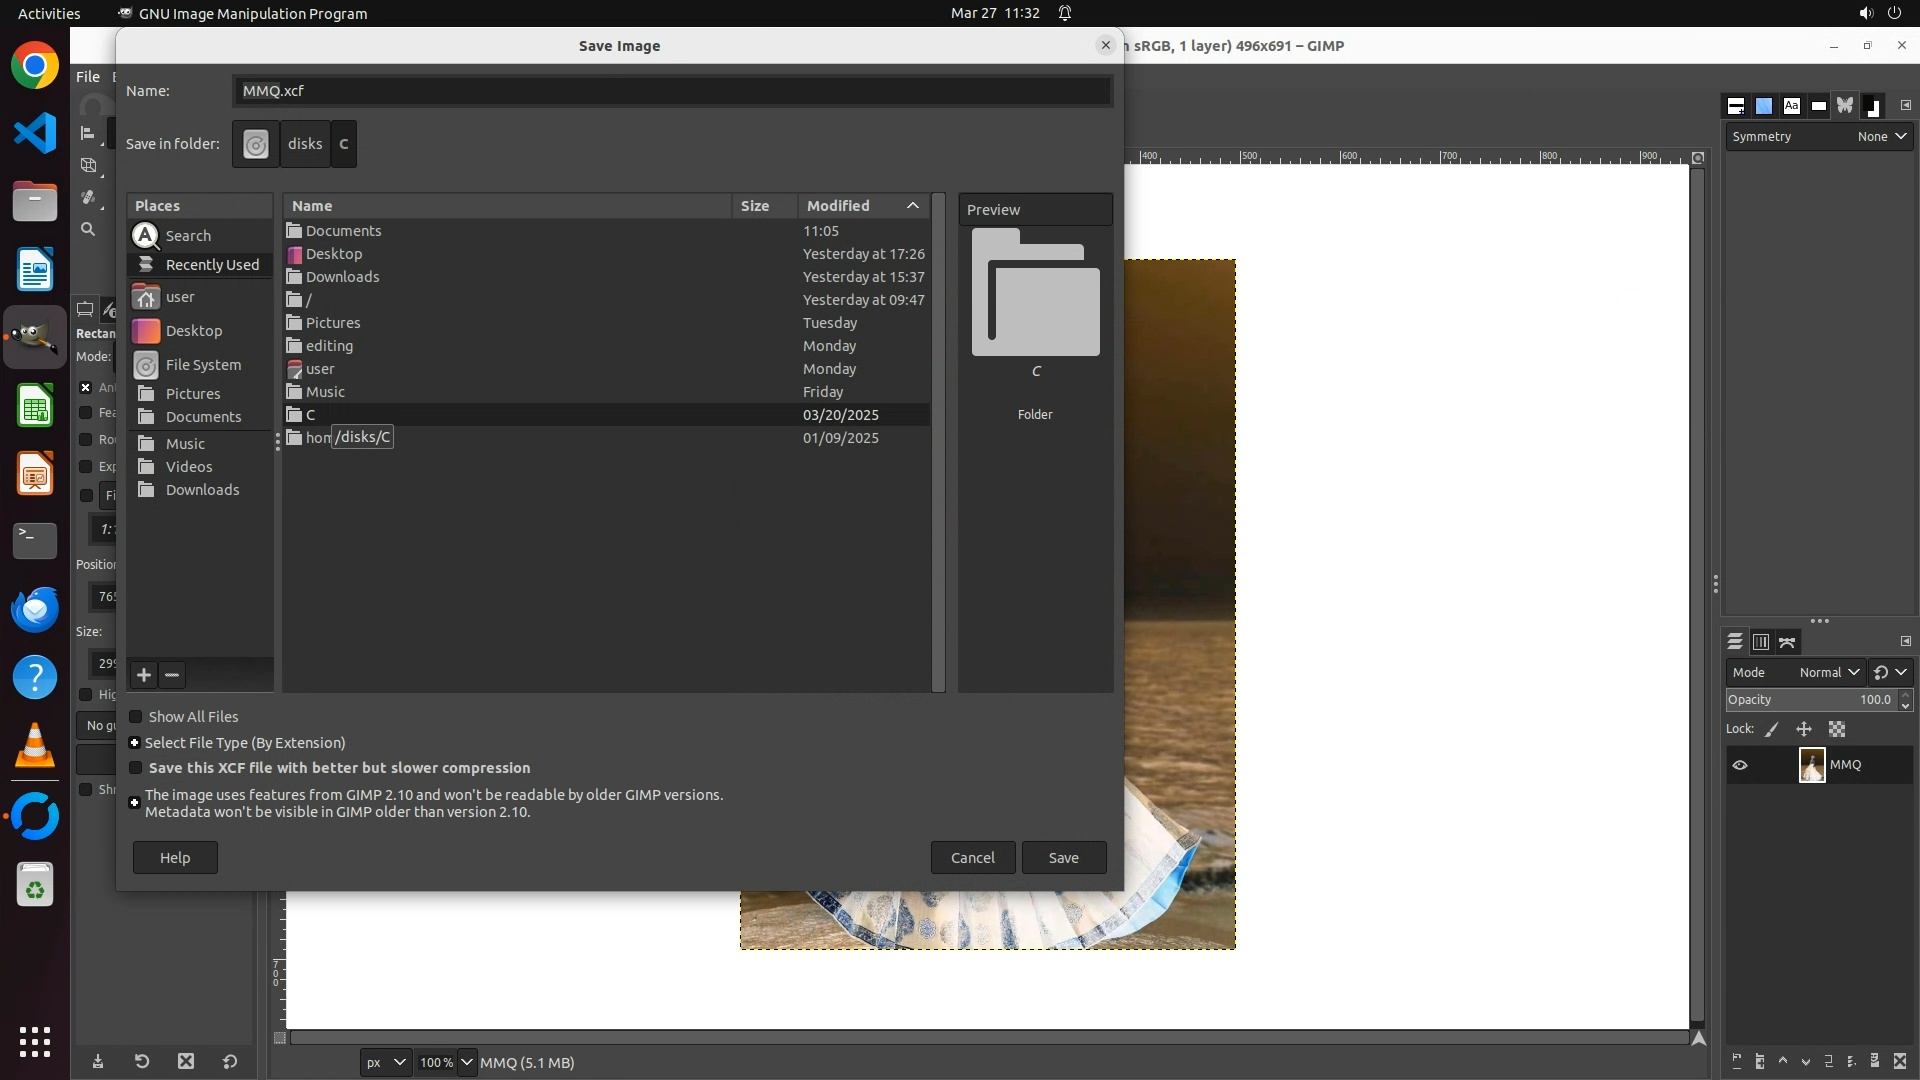Expand Select File Type By Extension
Screen dimensions: 1920x1080
pos(135,743)
